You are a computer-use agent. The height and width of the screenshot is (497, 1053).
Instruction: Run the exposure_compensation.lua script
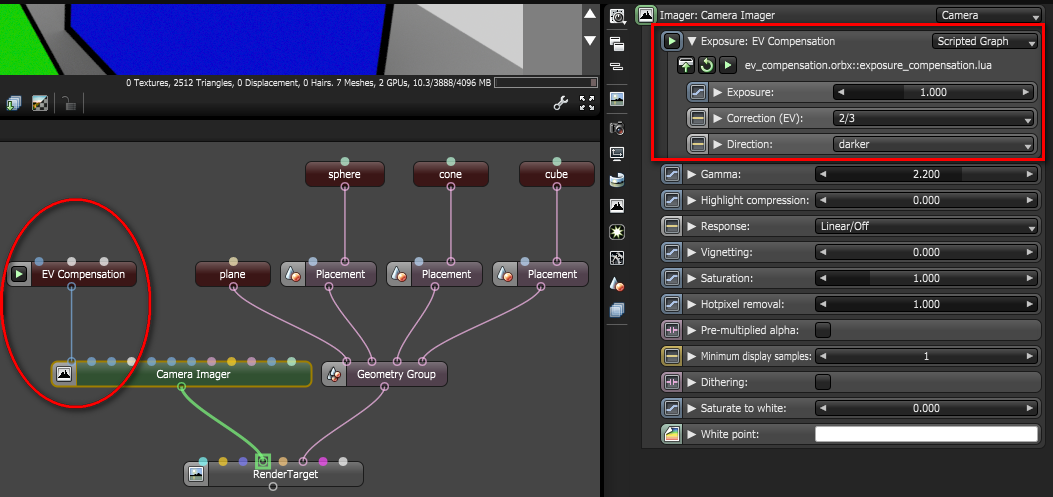point(727,65)
